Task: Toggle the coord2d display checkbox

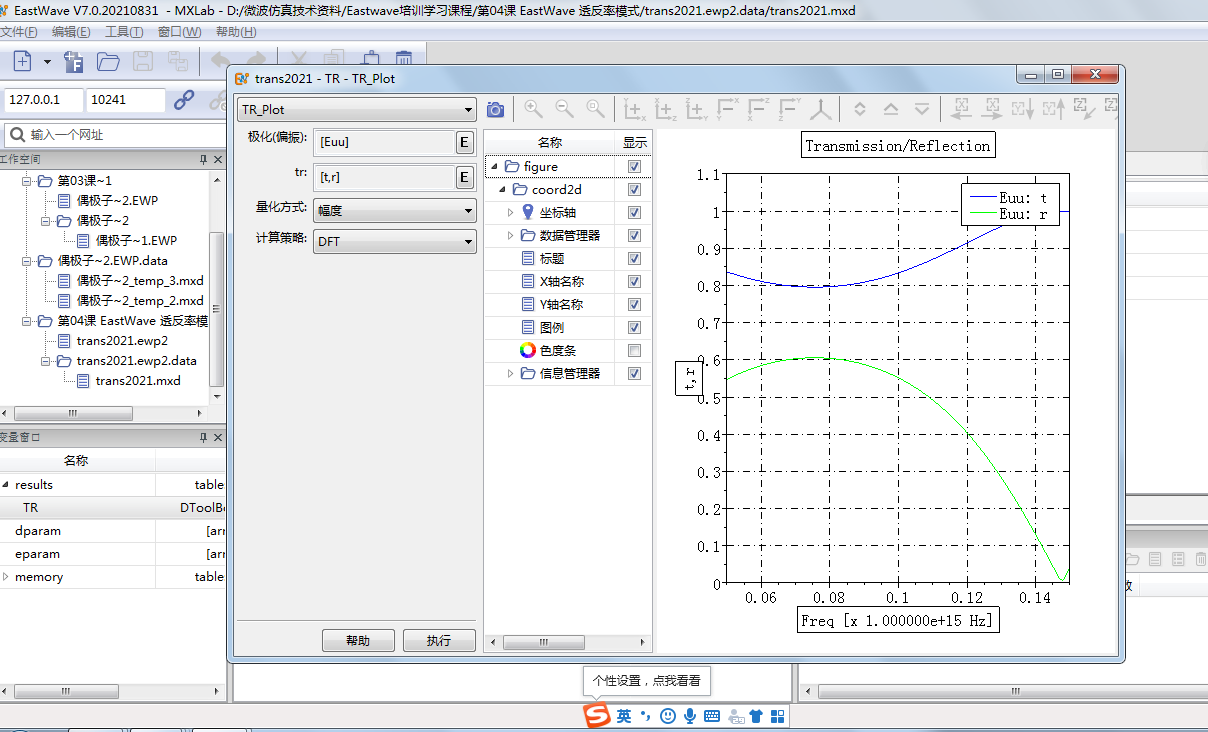Action: [x=634, y=190]
